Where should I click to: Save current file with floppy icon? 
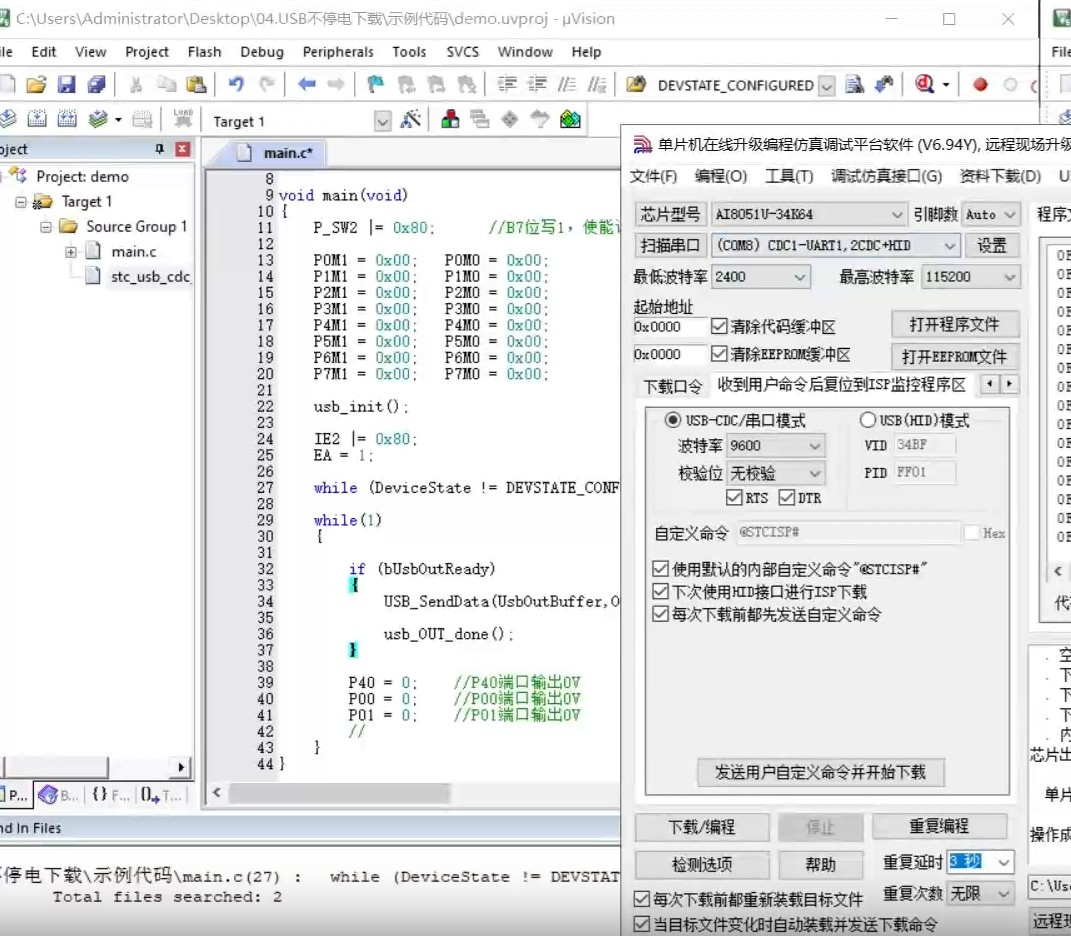(x=66, y=85)
